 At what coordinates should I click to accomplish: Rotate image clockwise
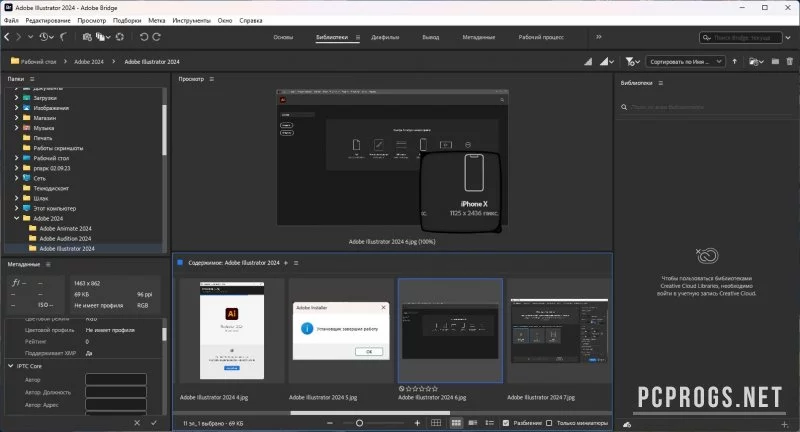pyautogui.click(x=157, y=37)
